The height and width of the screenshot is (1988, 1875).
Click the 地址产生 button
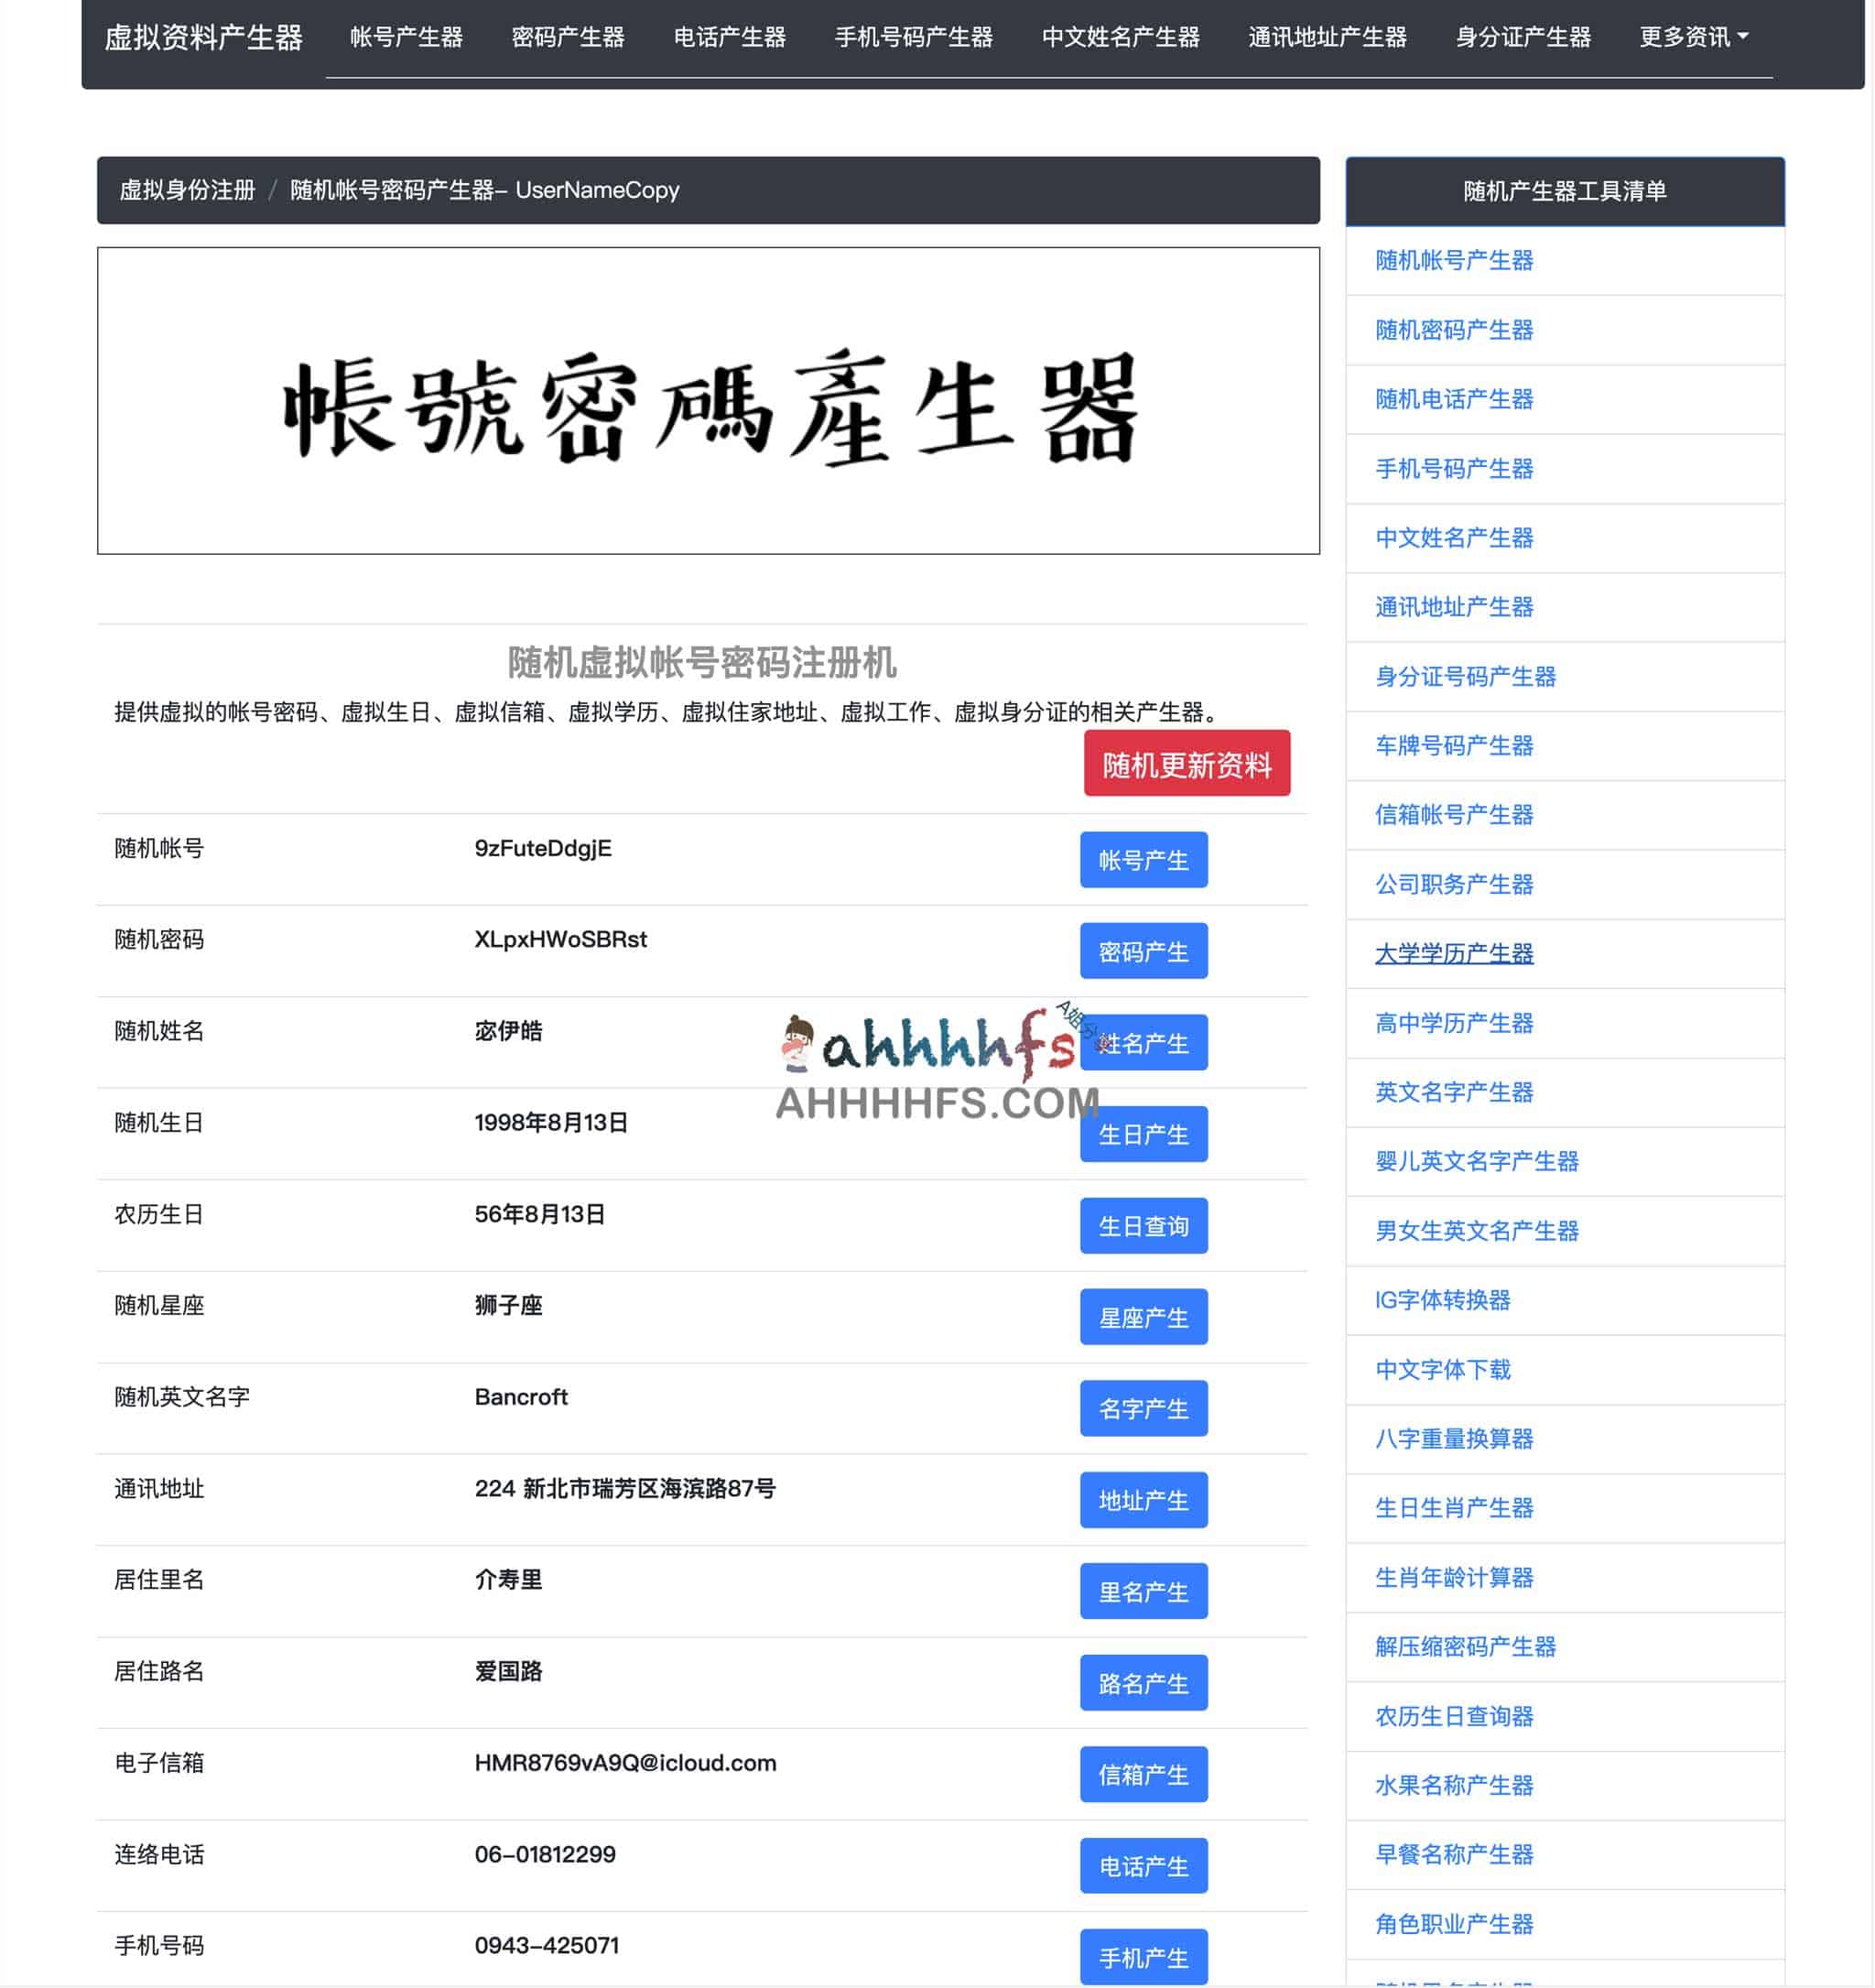pyautogui.click(x=1143, y=1500)
